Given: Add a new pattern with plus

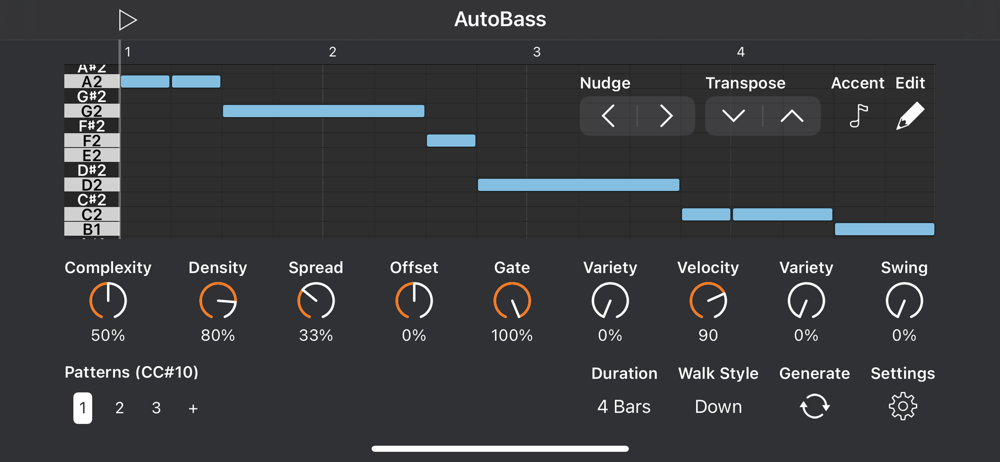Looking at the screenshot, I should (193, 408).
